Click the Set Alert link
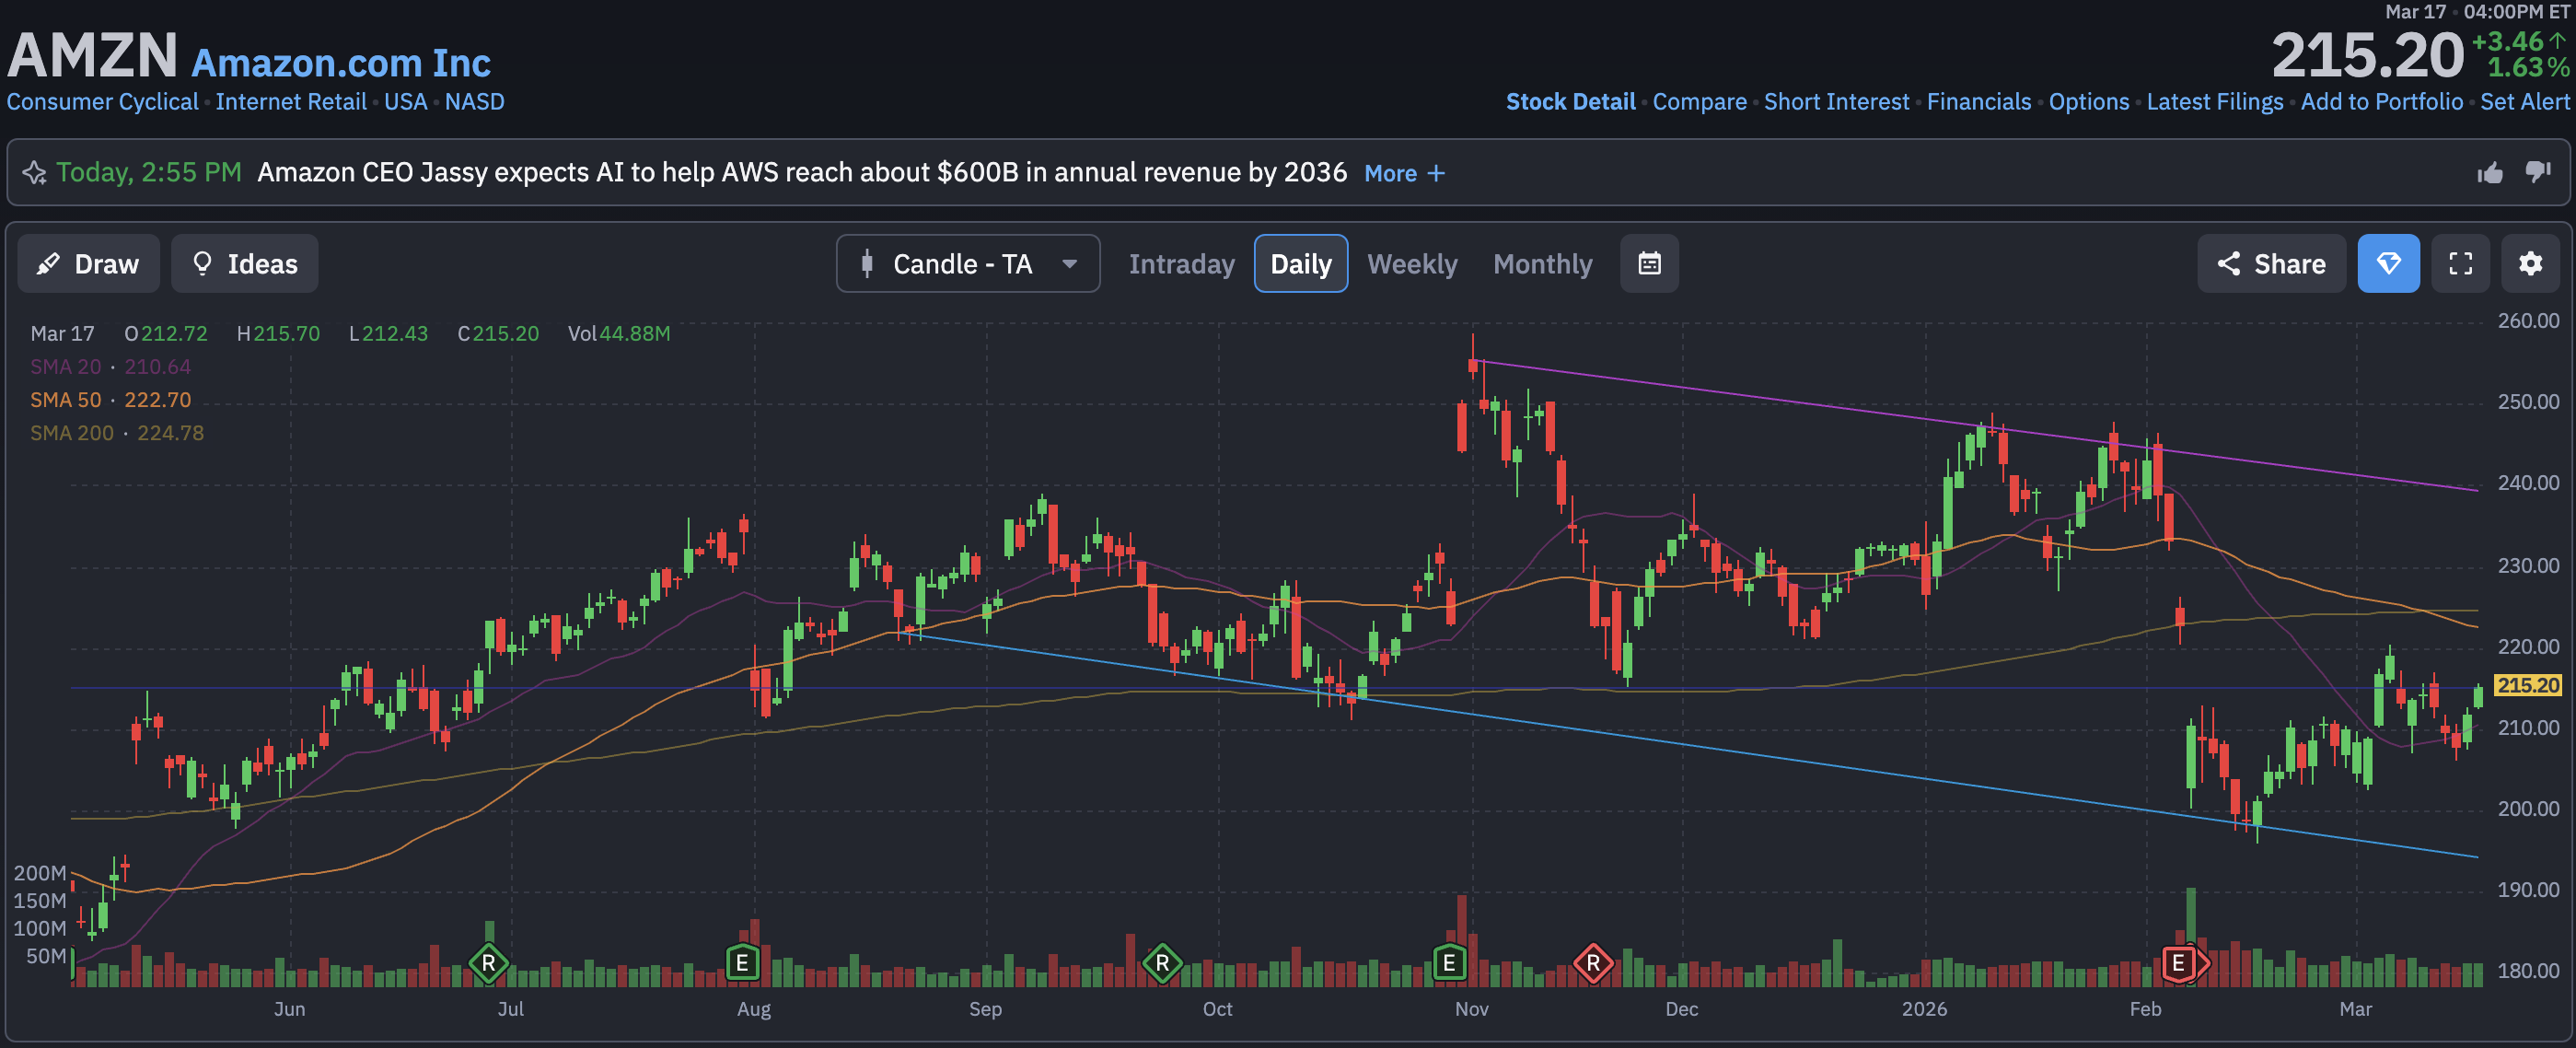The height and width of the screenshot is (1048, 2576). tap(2524, 102)
